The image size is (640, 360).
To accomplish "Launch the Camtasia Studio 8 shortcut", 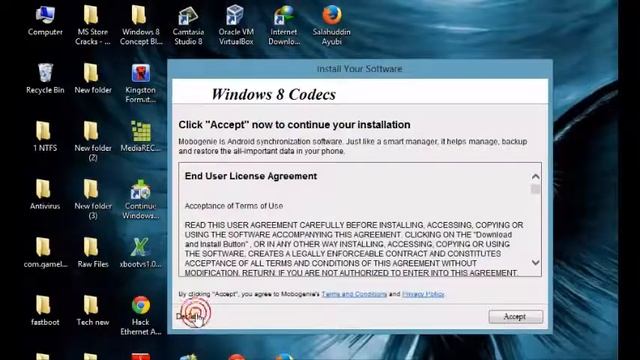I will coord(188,25).
